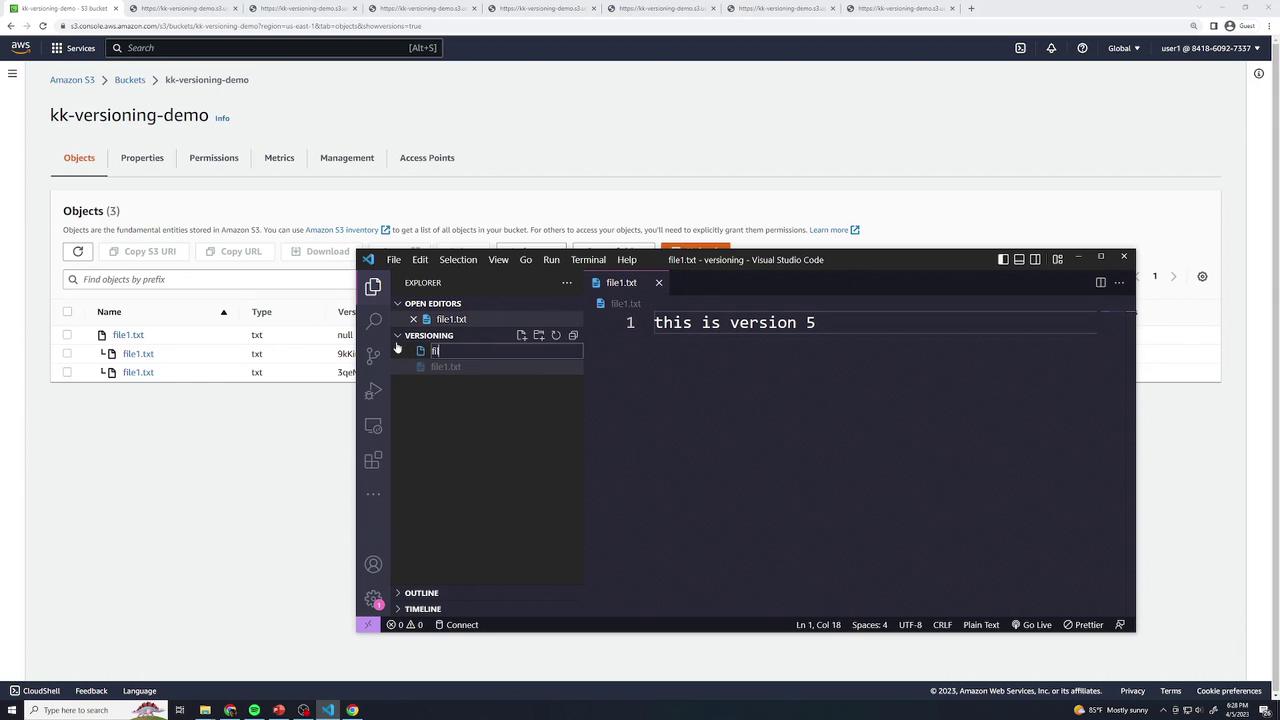Open the AWS Services grid menu
1280x720 pixels.
coord(73,48)
